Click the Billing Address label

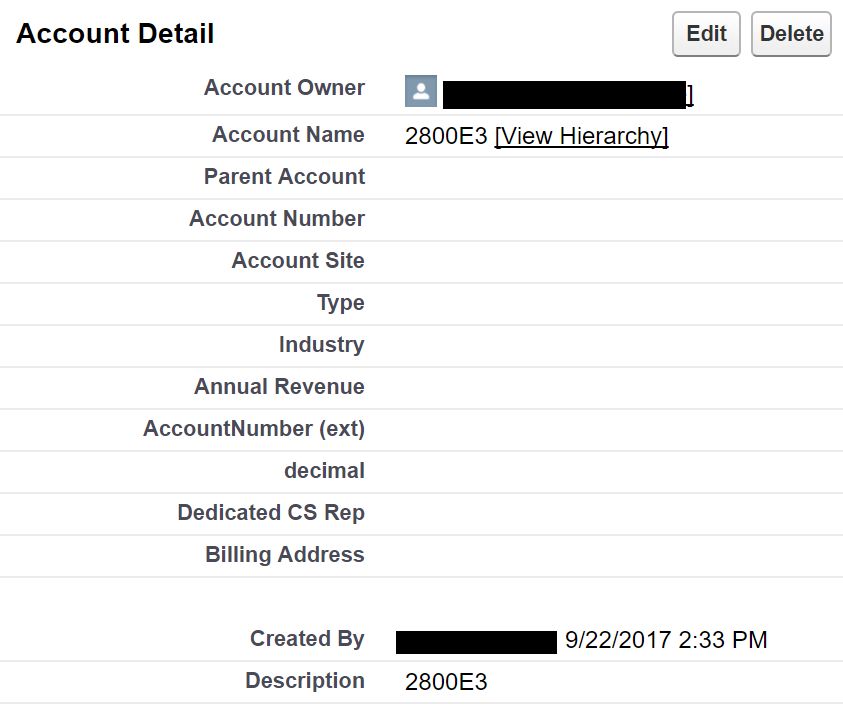click(x=284, y=554)
